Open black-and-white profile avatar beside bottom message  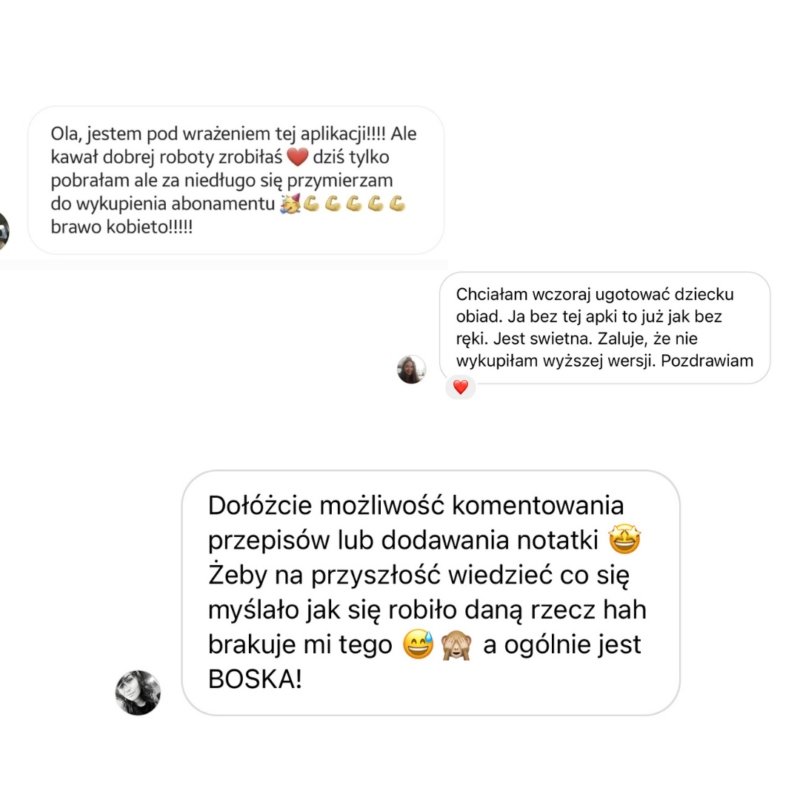pyautogui.click(x=138, y=692)
